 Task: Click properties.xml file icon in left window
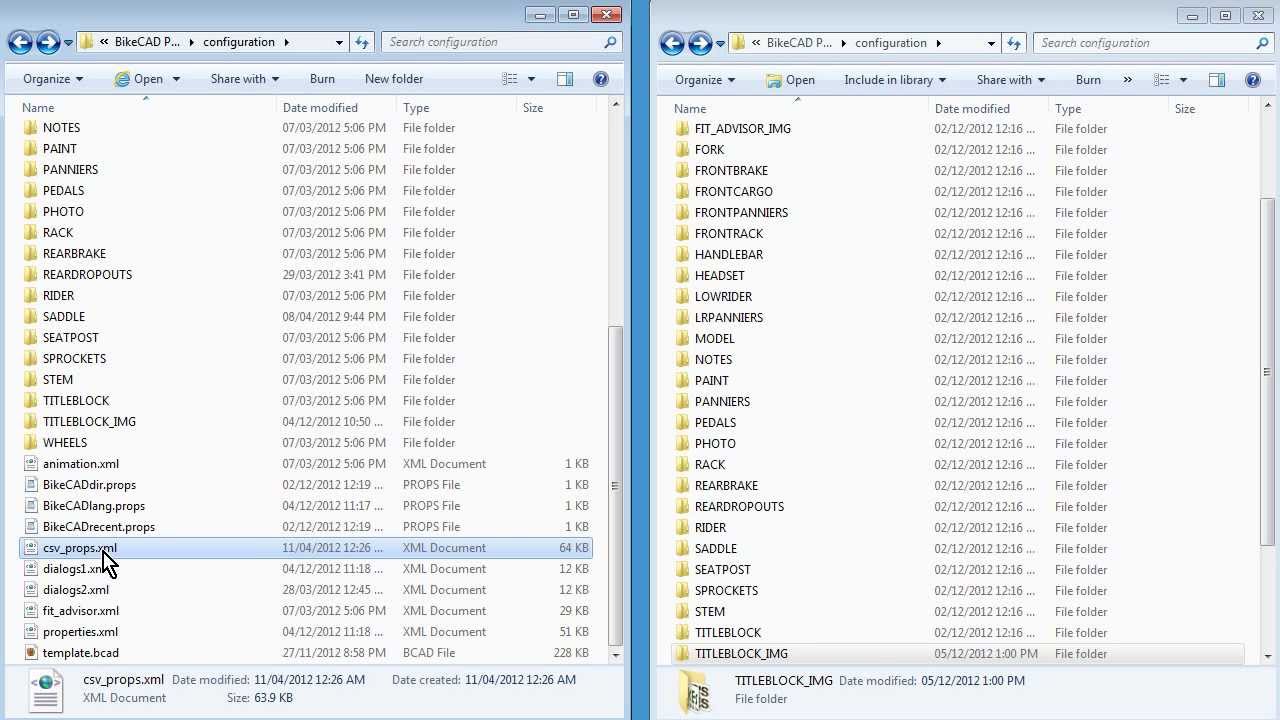click(x=31, y=632)
